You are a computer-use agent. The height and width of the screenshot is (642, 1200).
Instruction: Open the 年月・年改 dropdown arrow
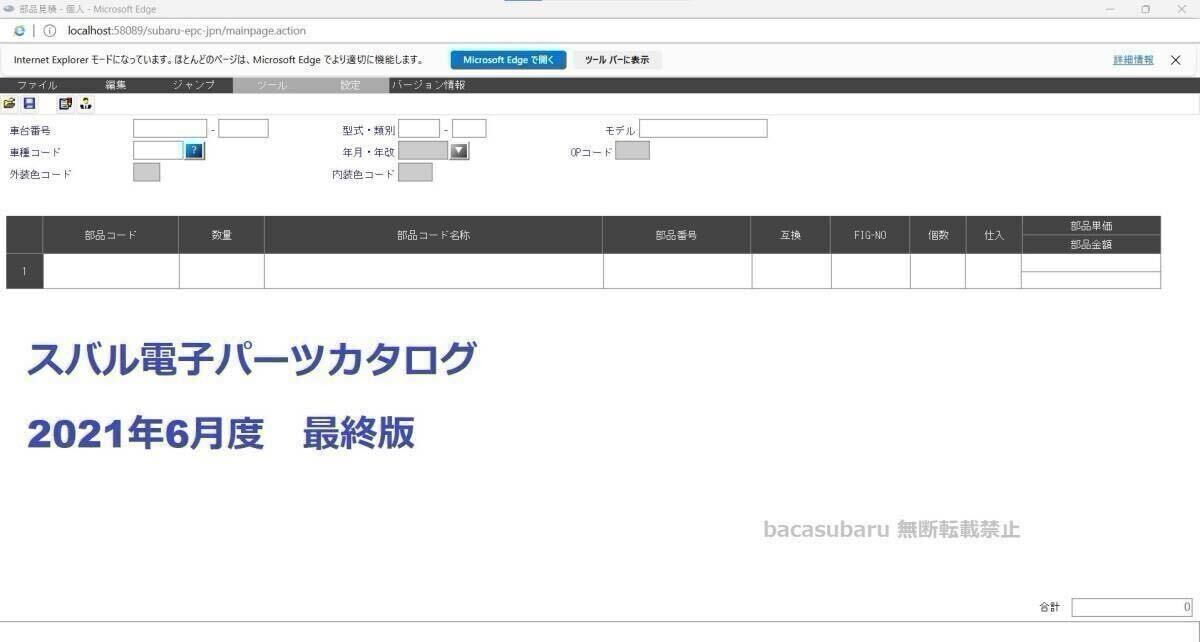coord(459,151)
